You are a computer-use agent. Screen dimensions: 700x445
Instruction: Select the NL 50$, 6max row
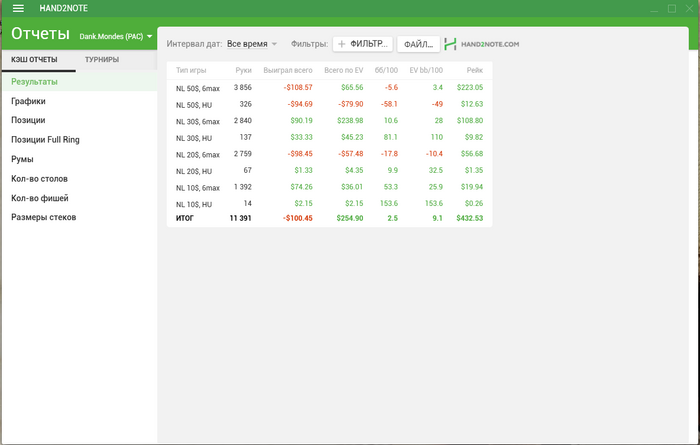click(329, 88)
